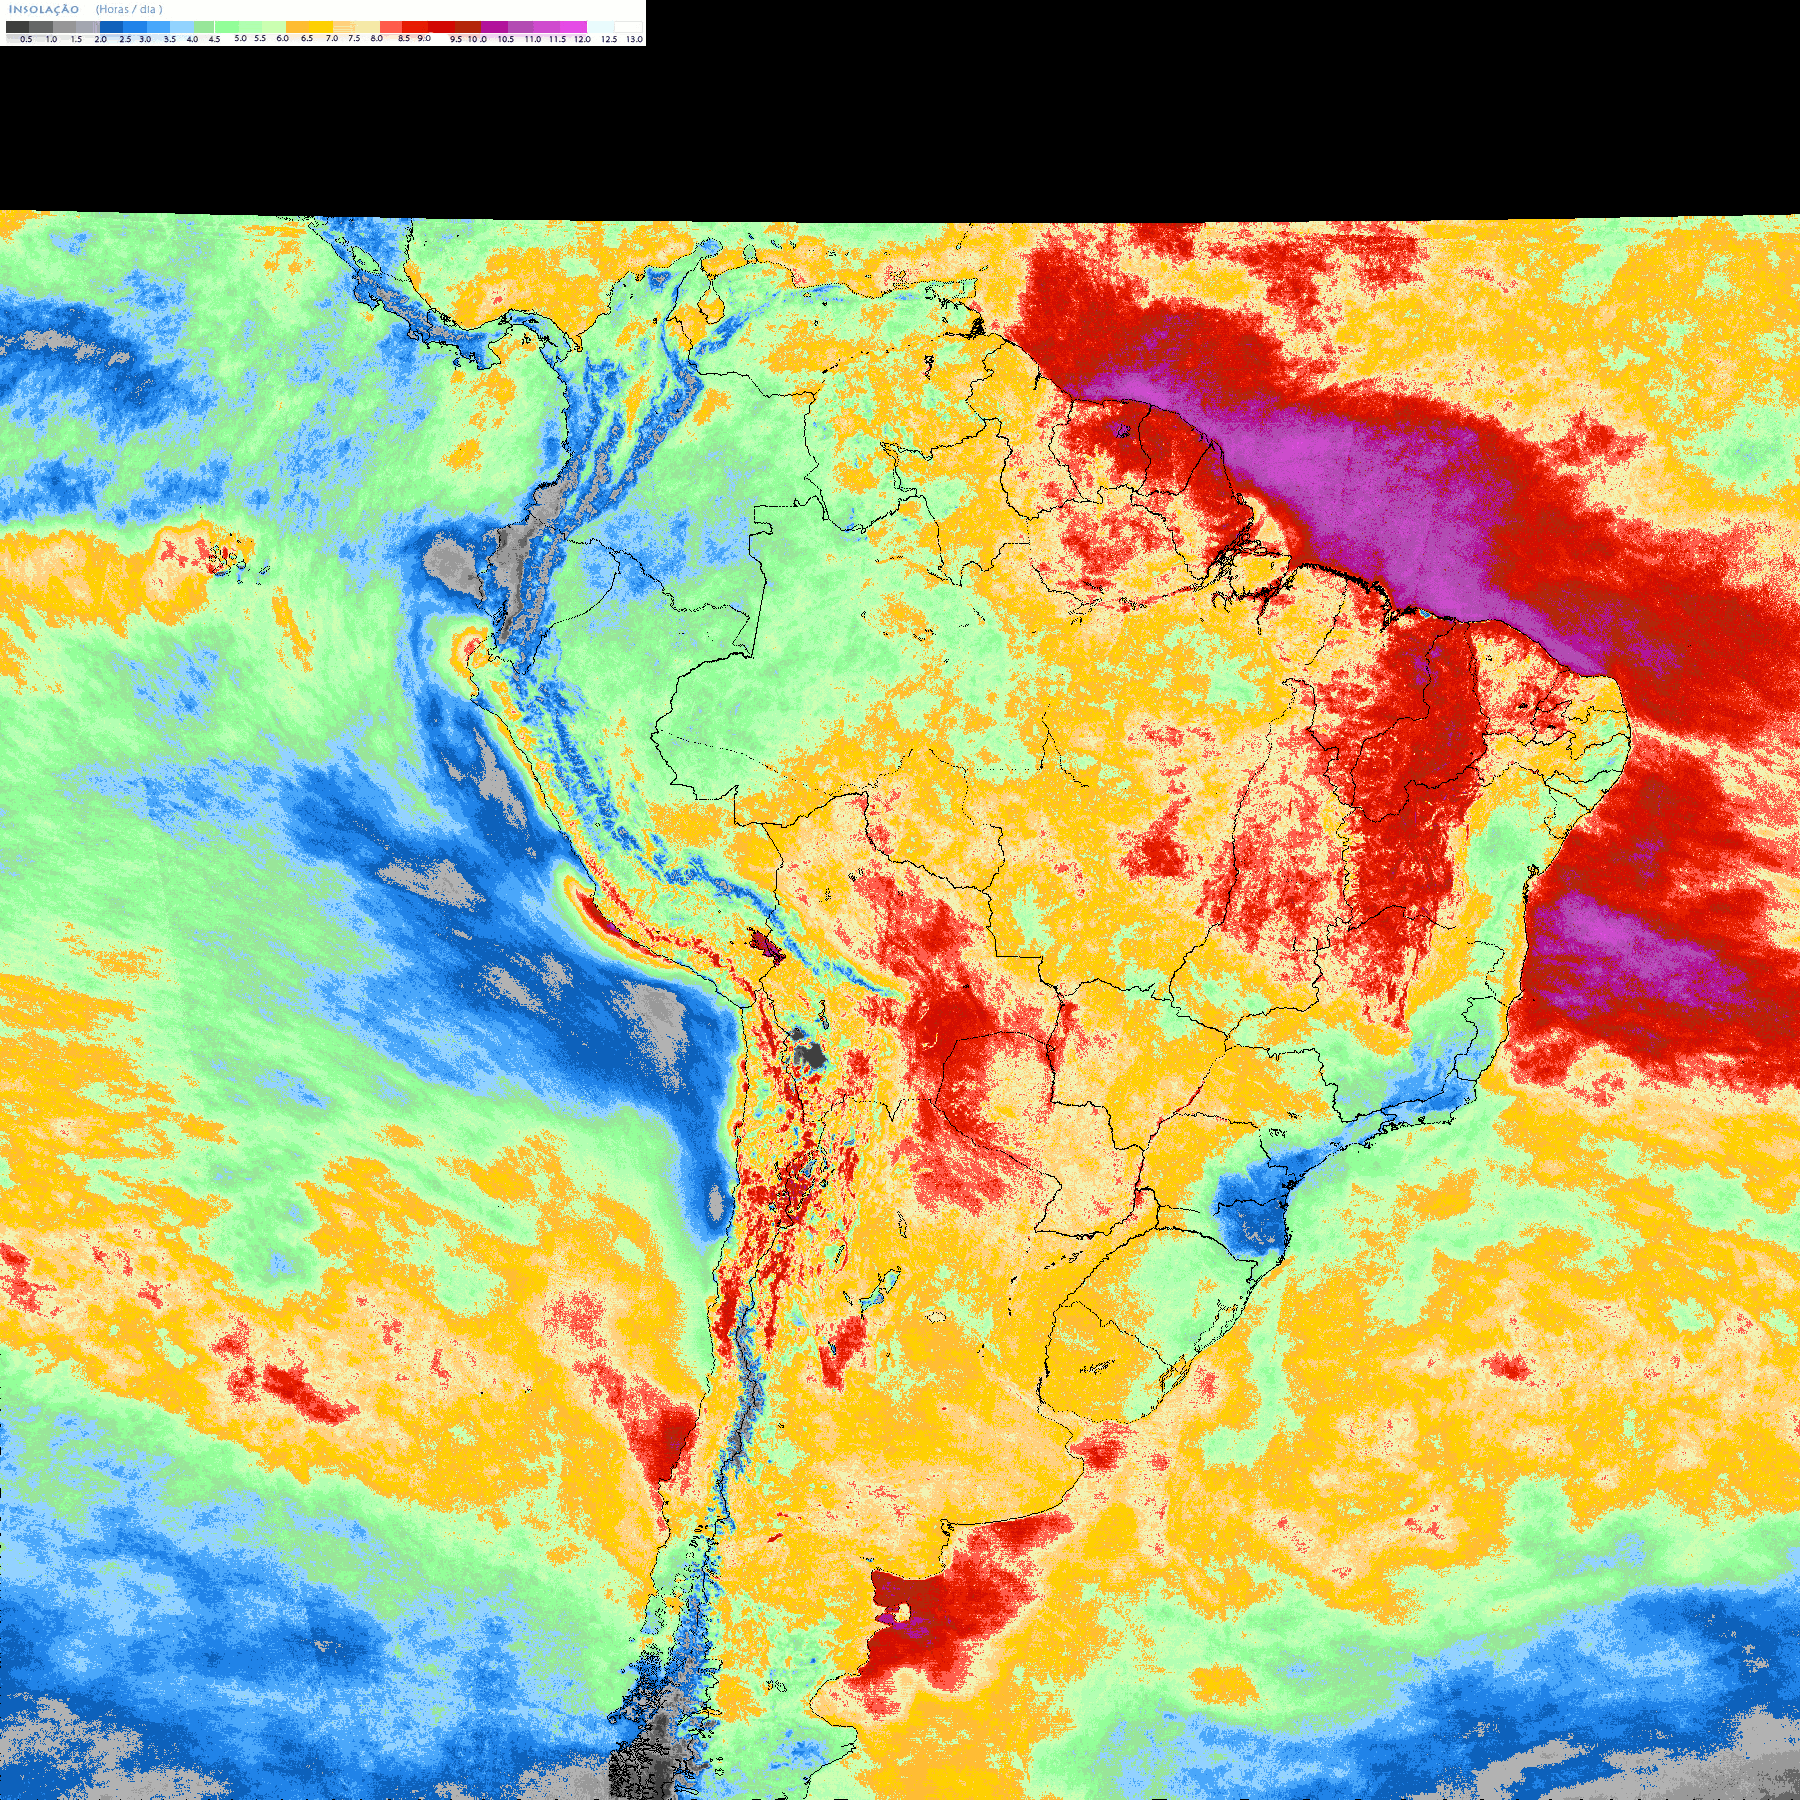
Task: Click the 6.0 legend value
Action: (282, 38)
